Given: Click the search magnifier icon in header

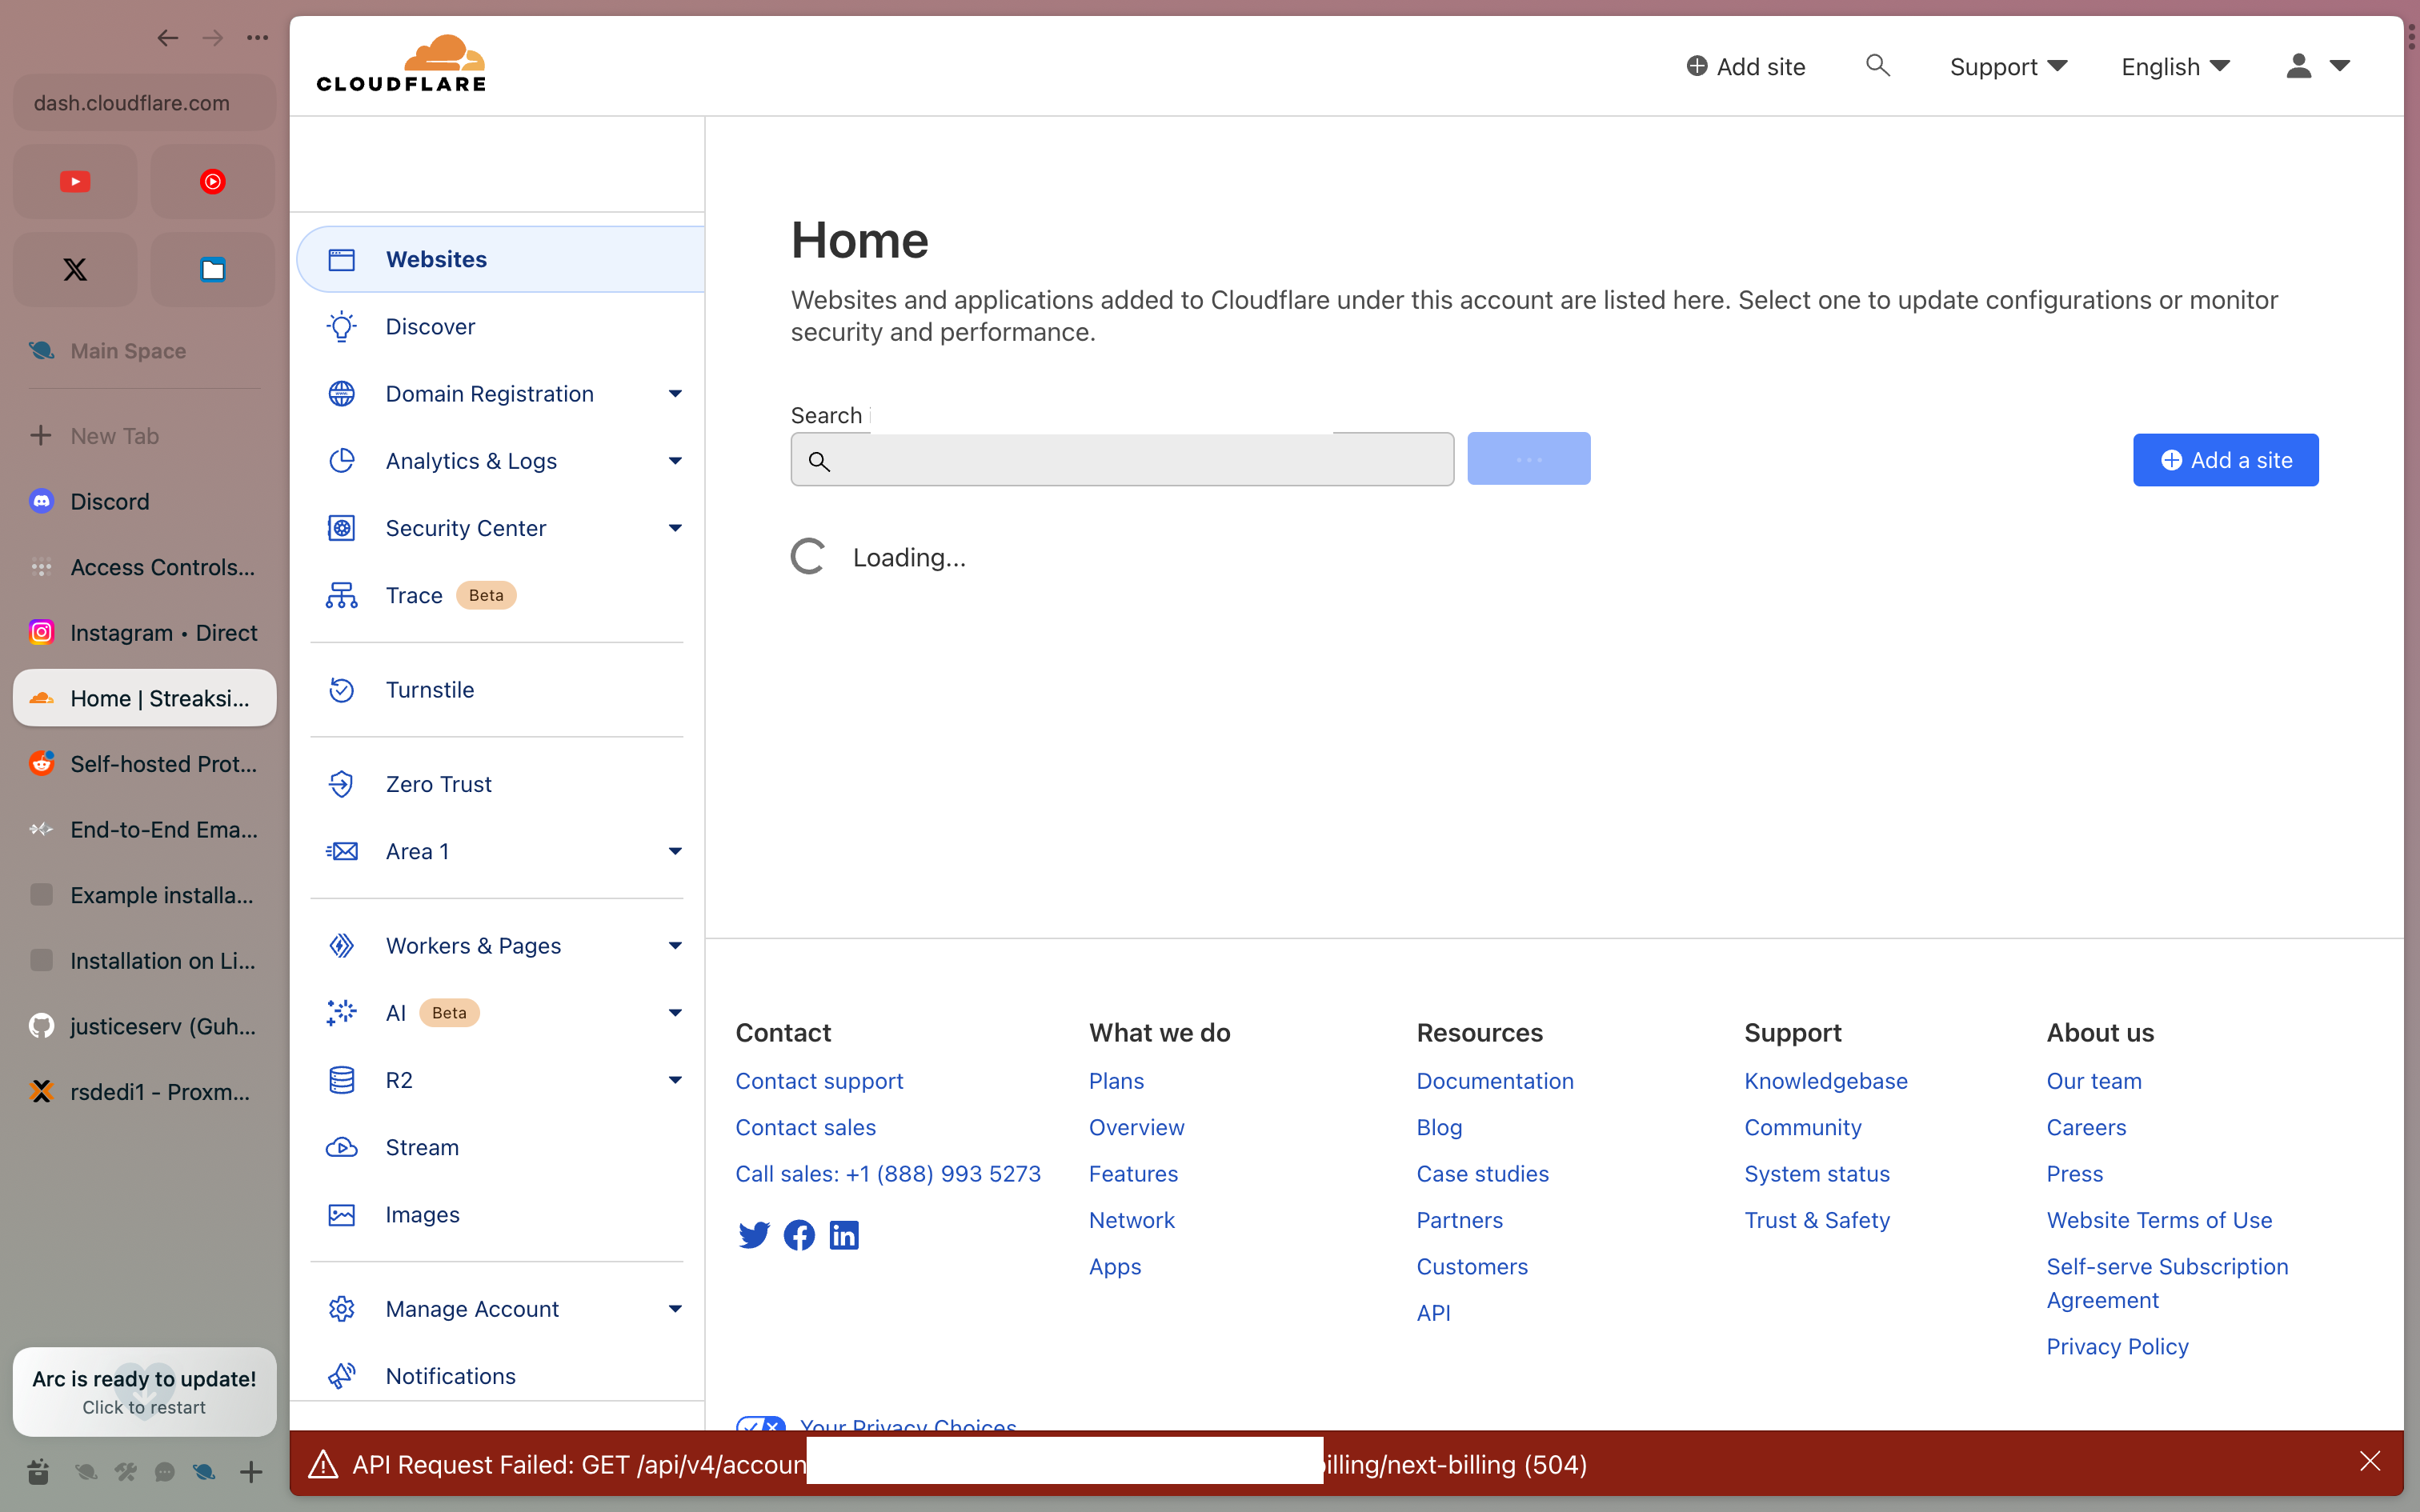Looking at the screenshot, I should click(1877, 66).
